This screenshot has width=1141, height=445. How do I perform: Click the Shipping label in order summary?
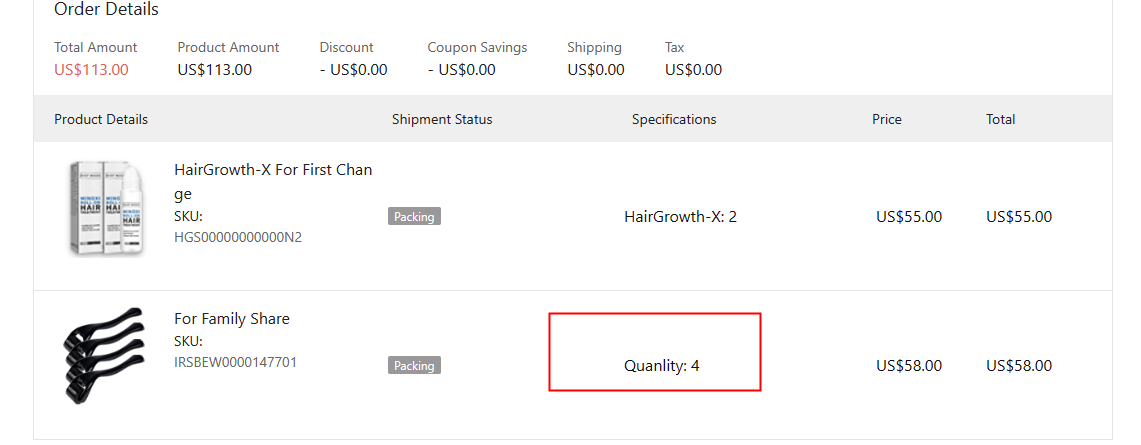coord(594,48)
